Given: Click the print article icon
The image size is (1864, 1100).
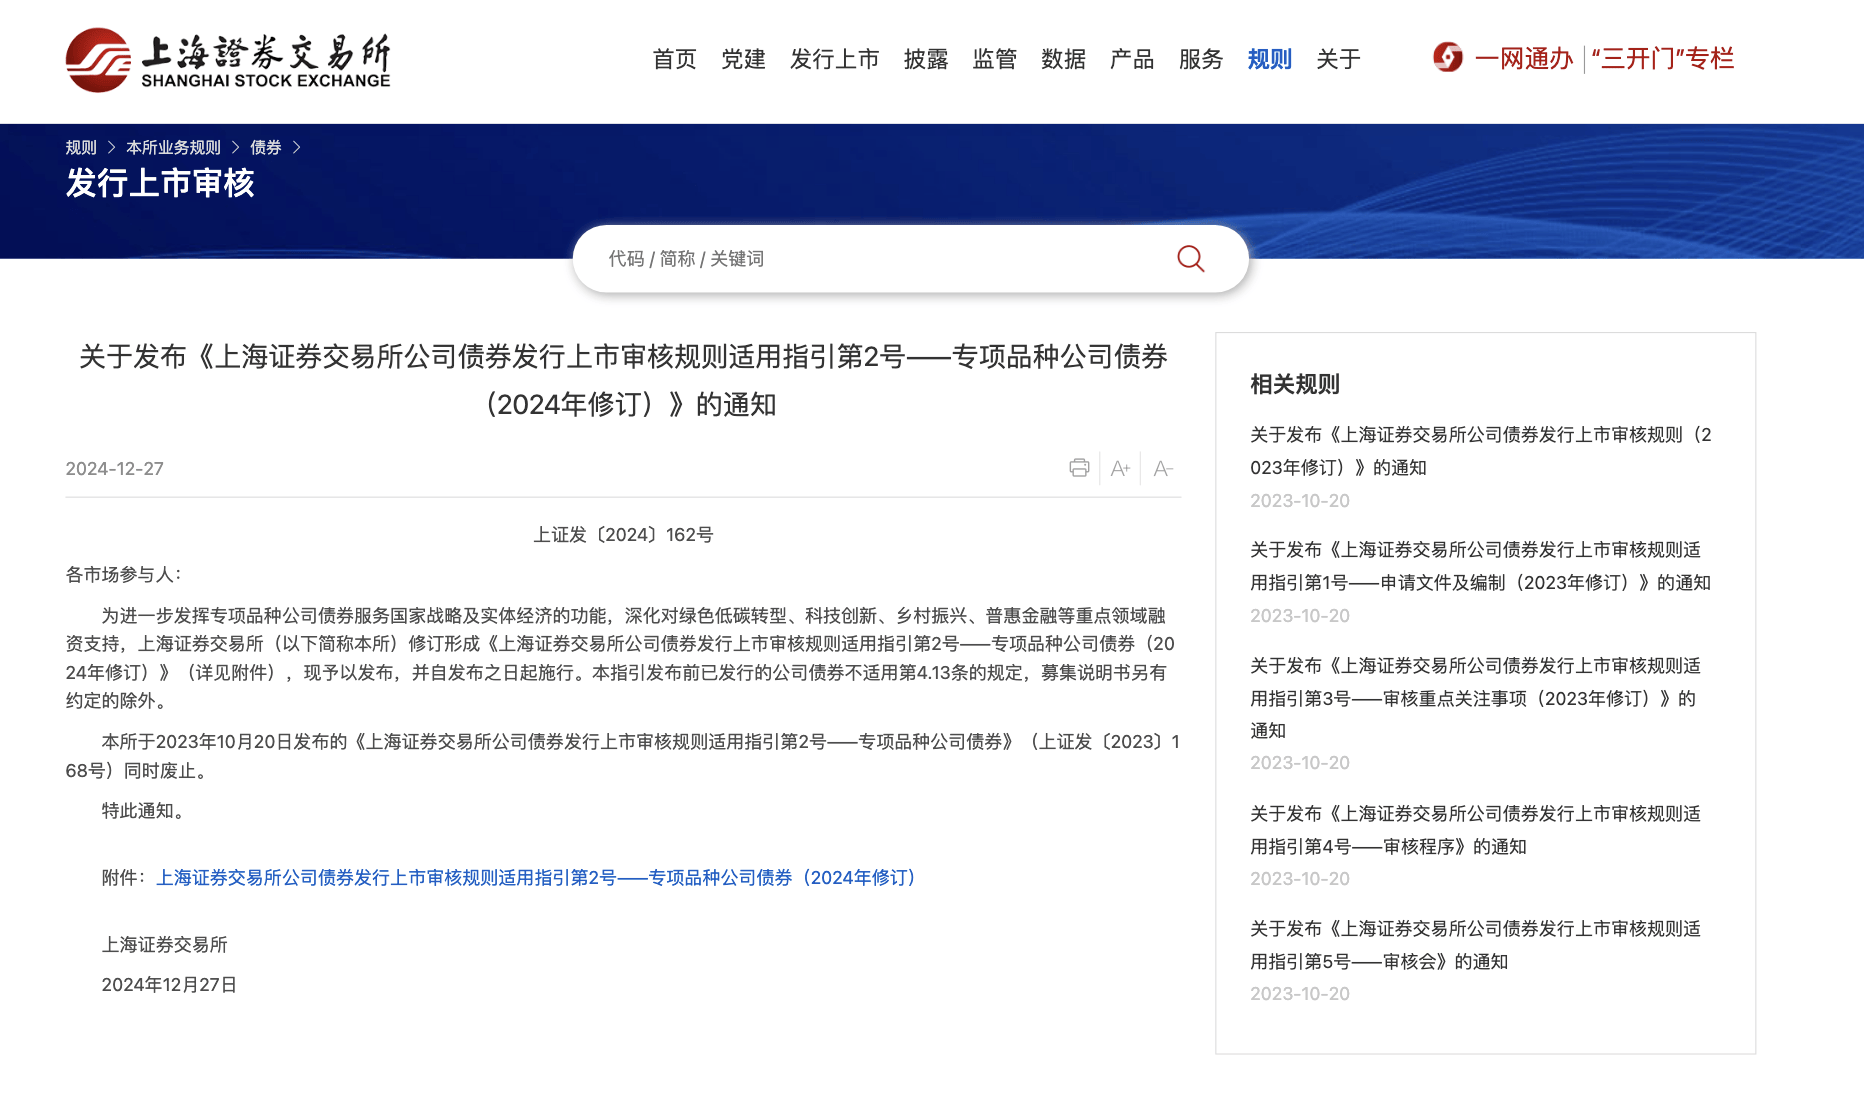Looking at the screenshot, I should (1078, 468).
